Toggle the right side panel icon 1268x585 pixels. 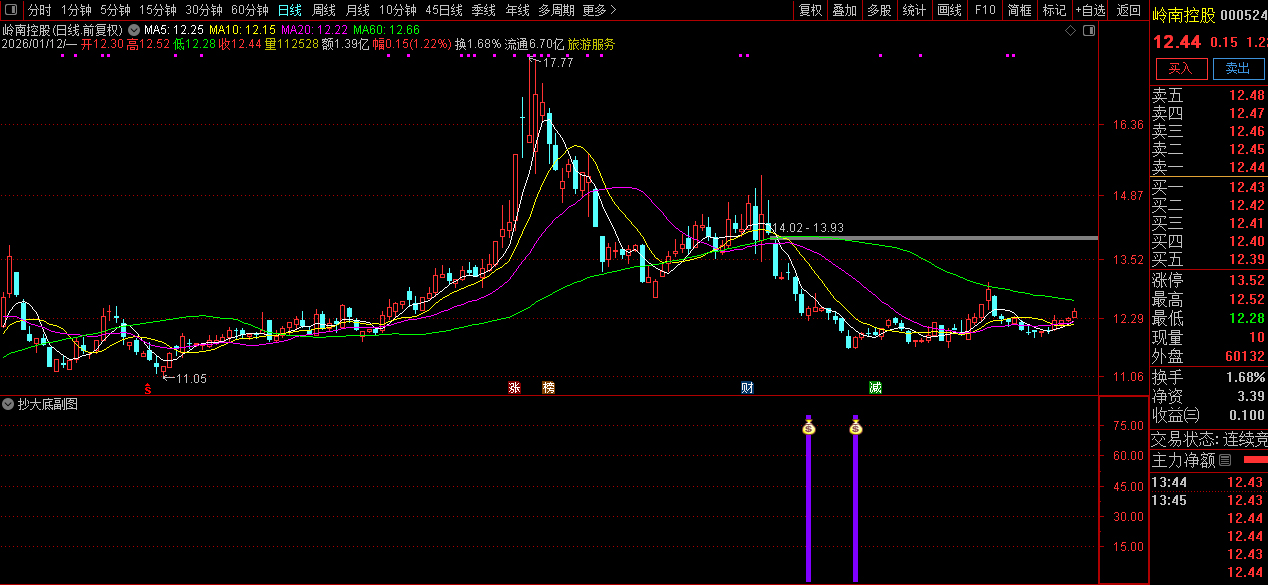click(1089, 32)
